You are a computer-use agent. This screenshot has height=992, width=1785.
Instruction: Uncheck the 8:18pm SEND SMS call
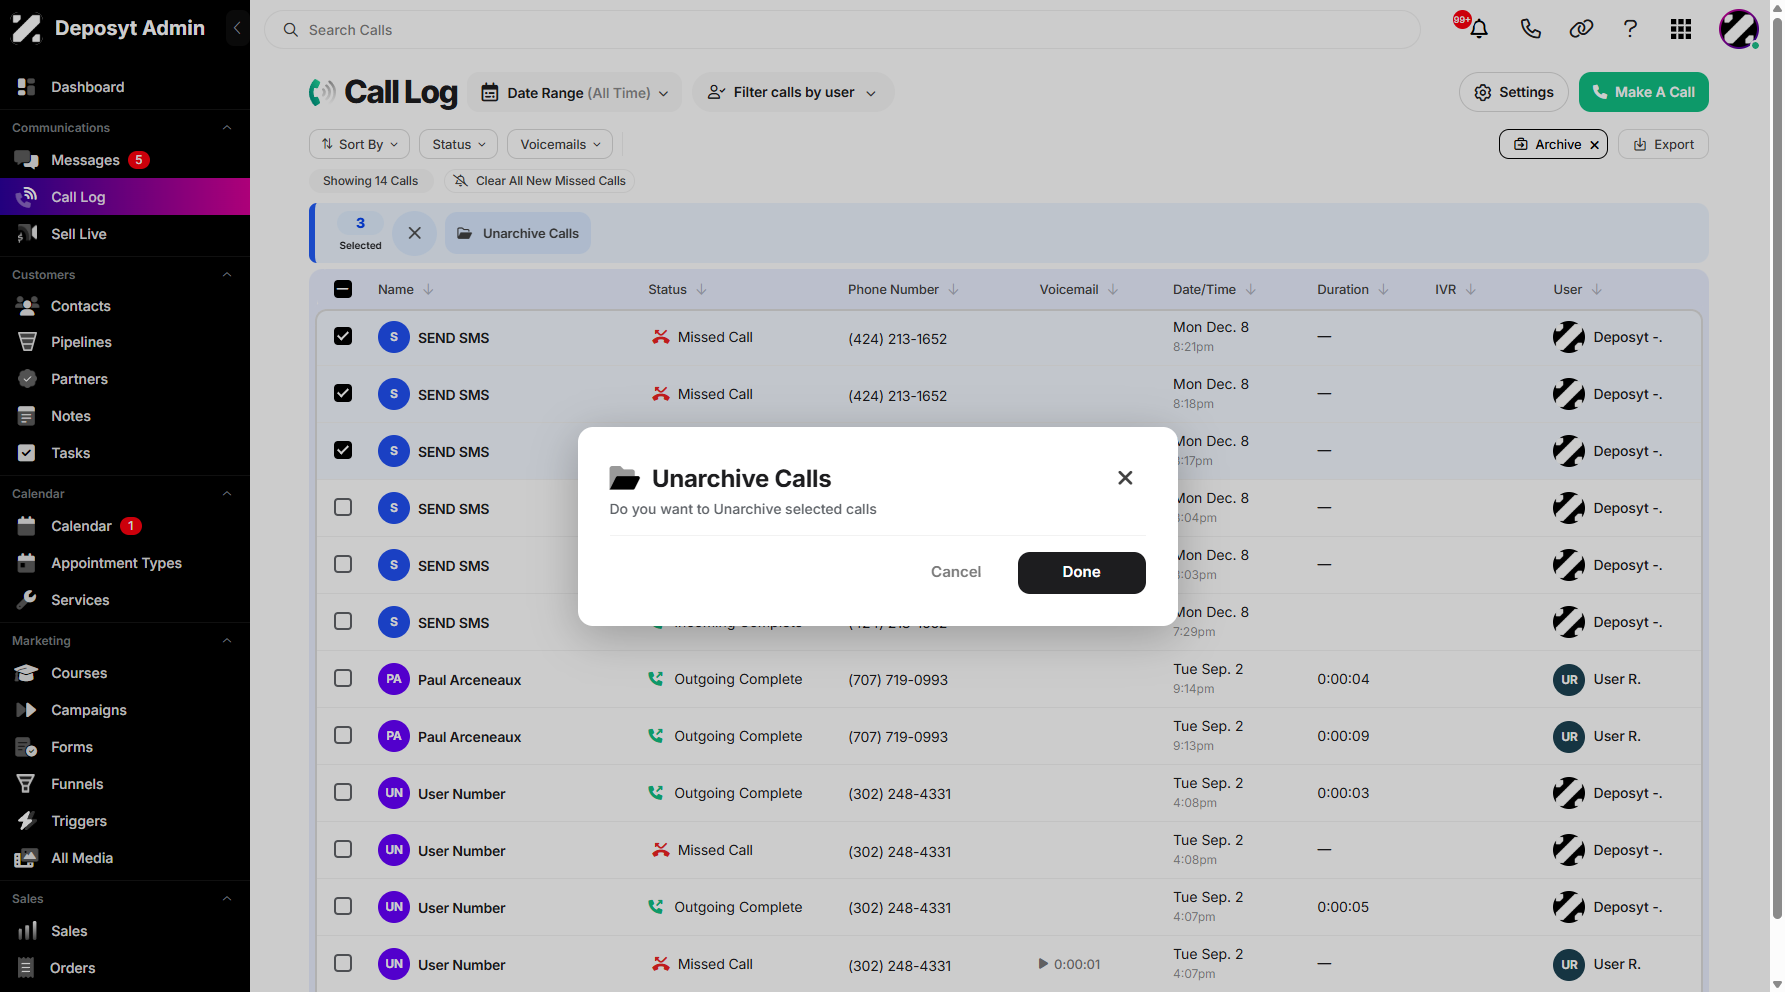(343, 393)
